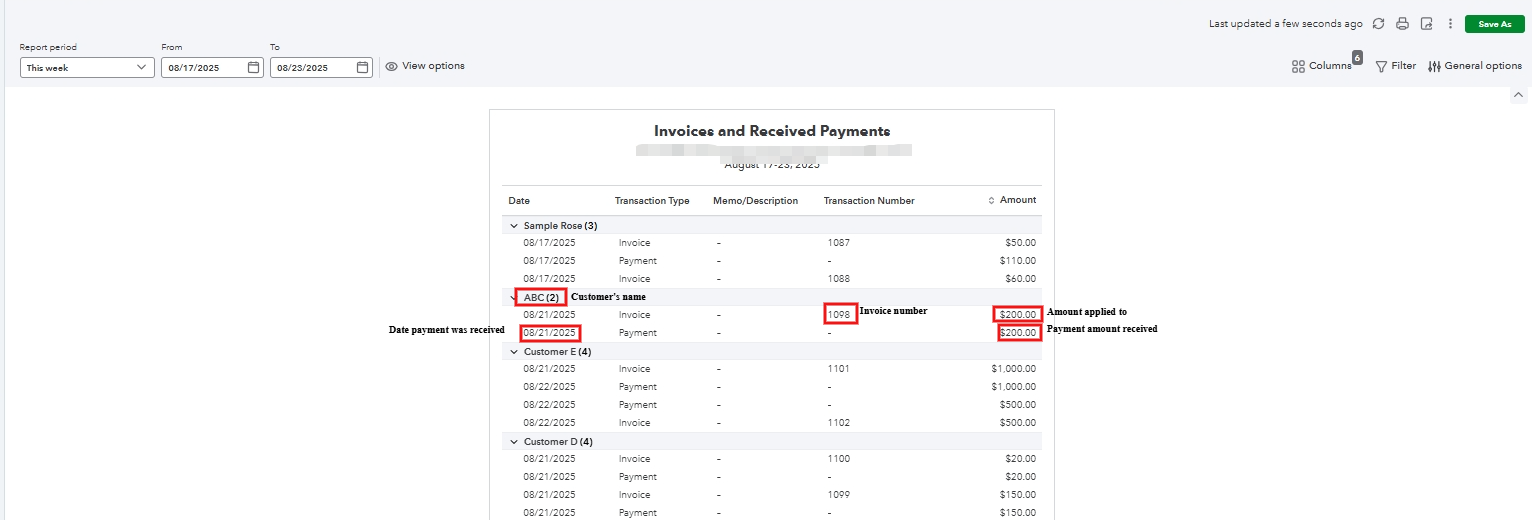Click the print report icon
Viewport: 1532px width, 520px height.
tap(1402, 24)
